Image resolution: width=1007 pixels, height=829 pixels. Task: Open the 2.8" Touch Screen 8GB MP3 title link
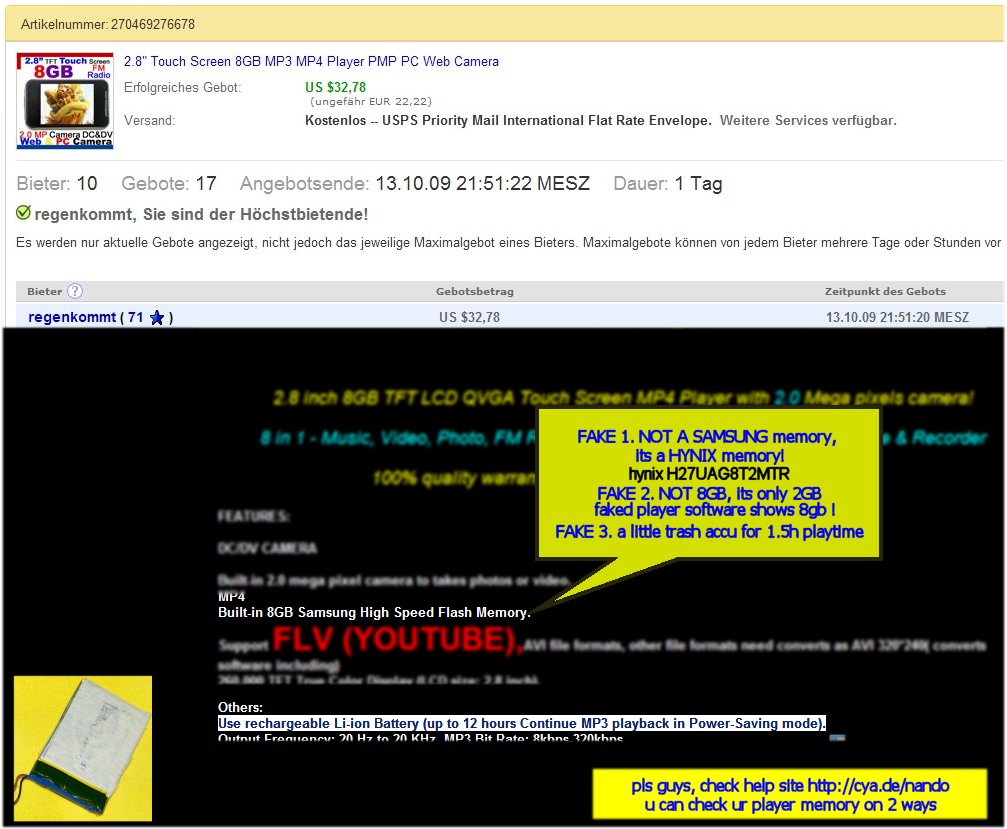pyautogui.click(x=311, y=62)
